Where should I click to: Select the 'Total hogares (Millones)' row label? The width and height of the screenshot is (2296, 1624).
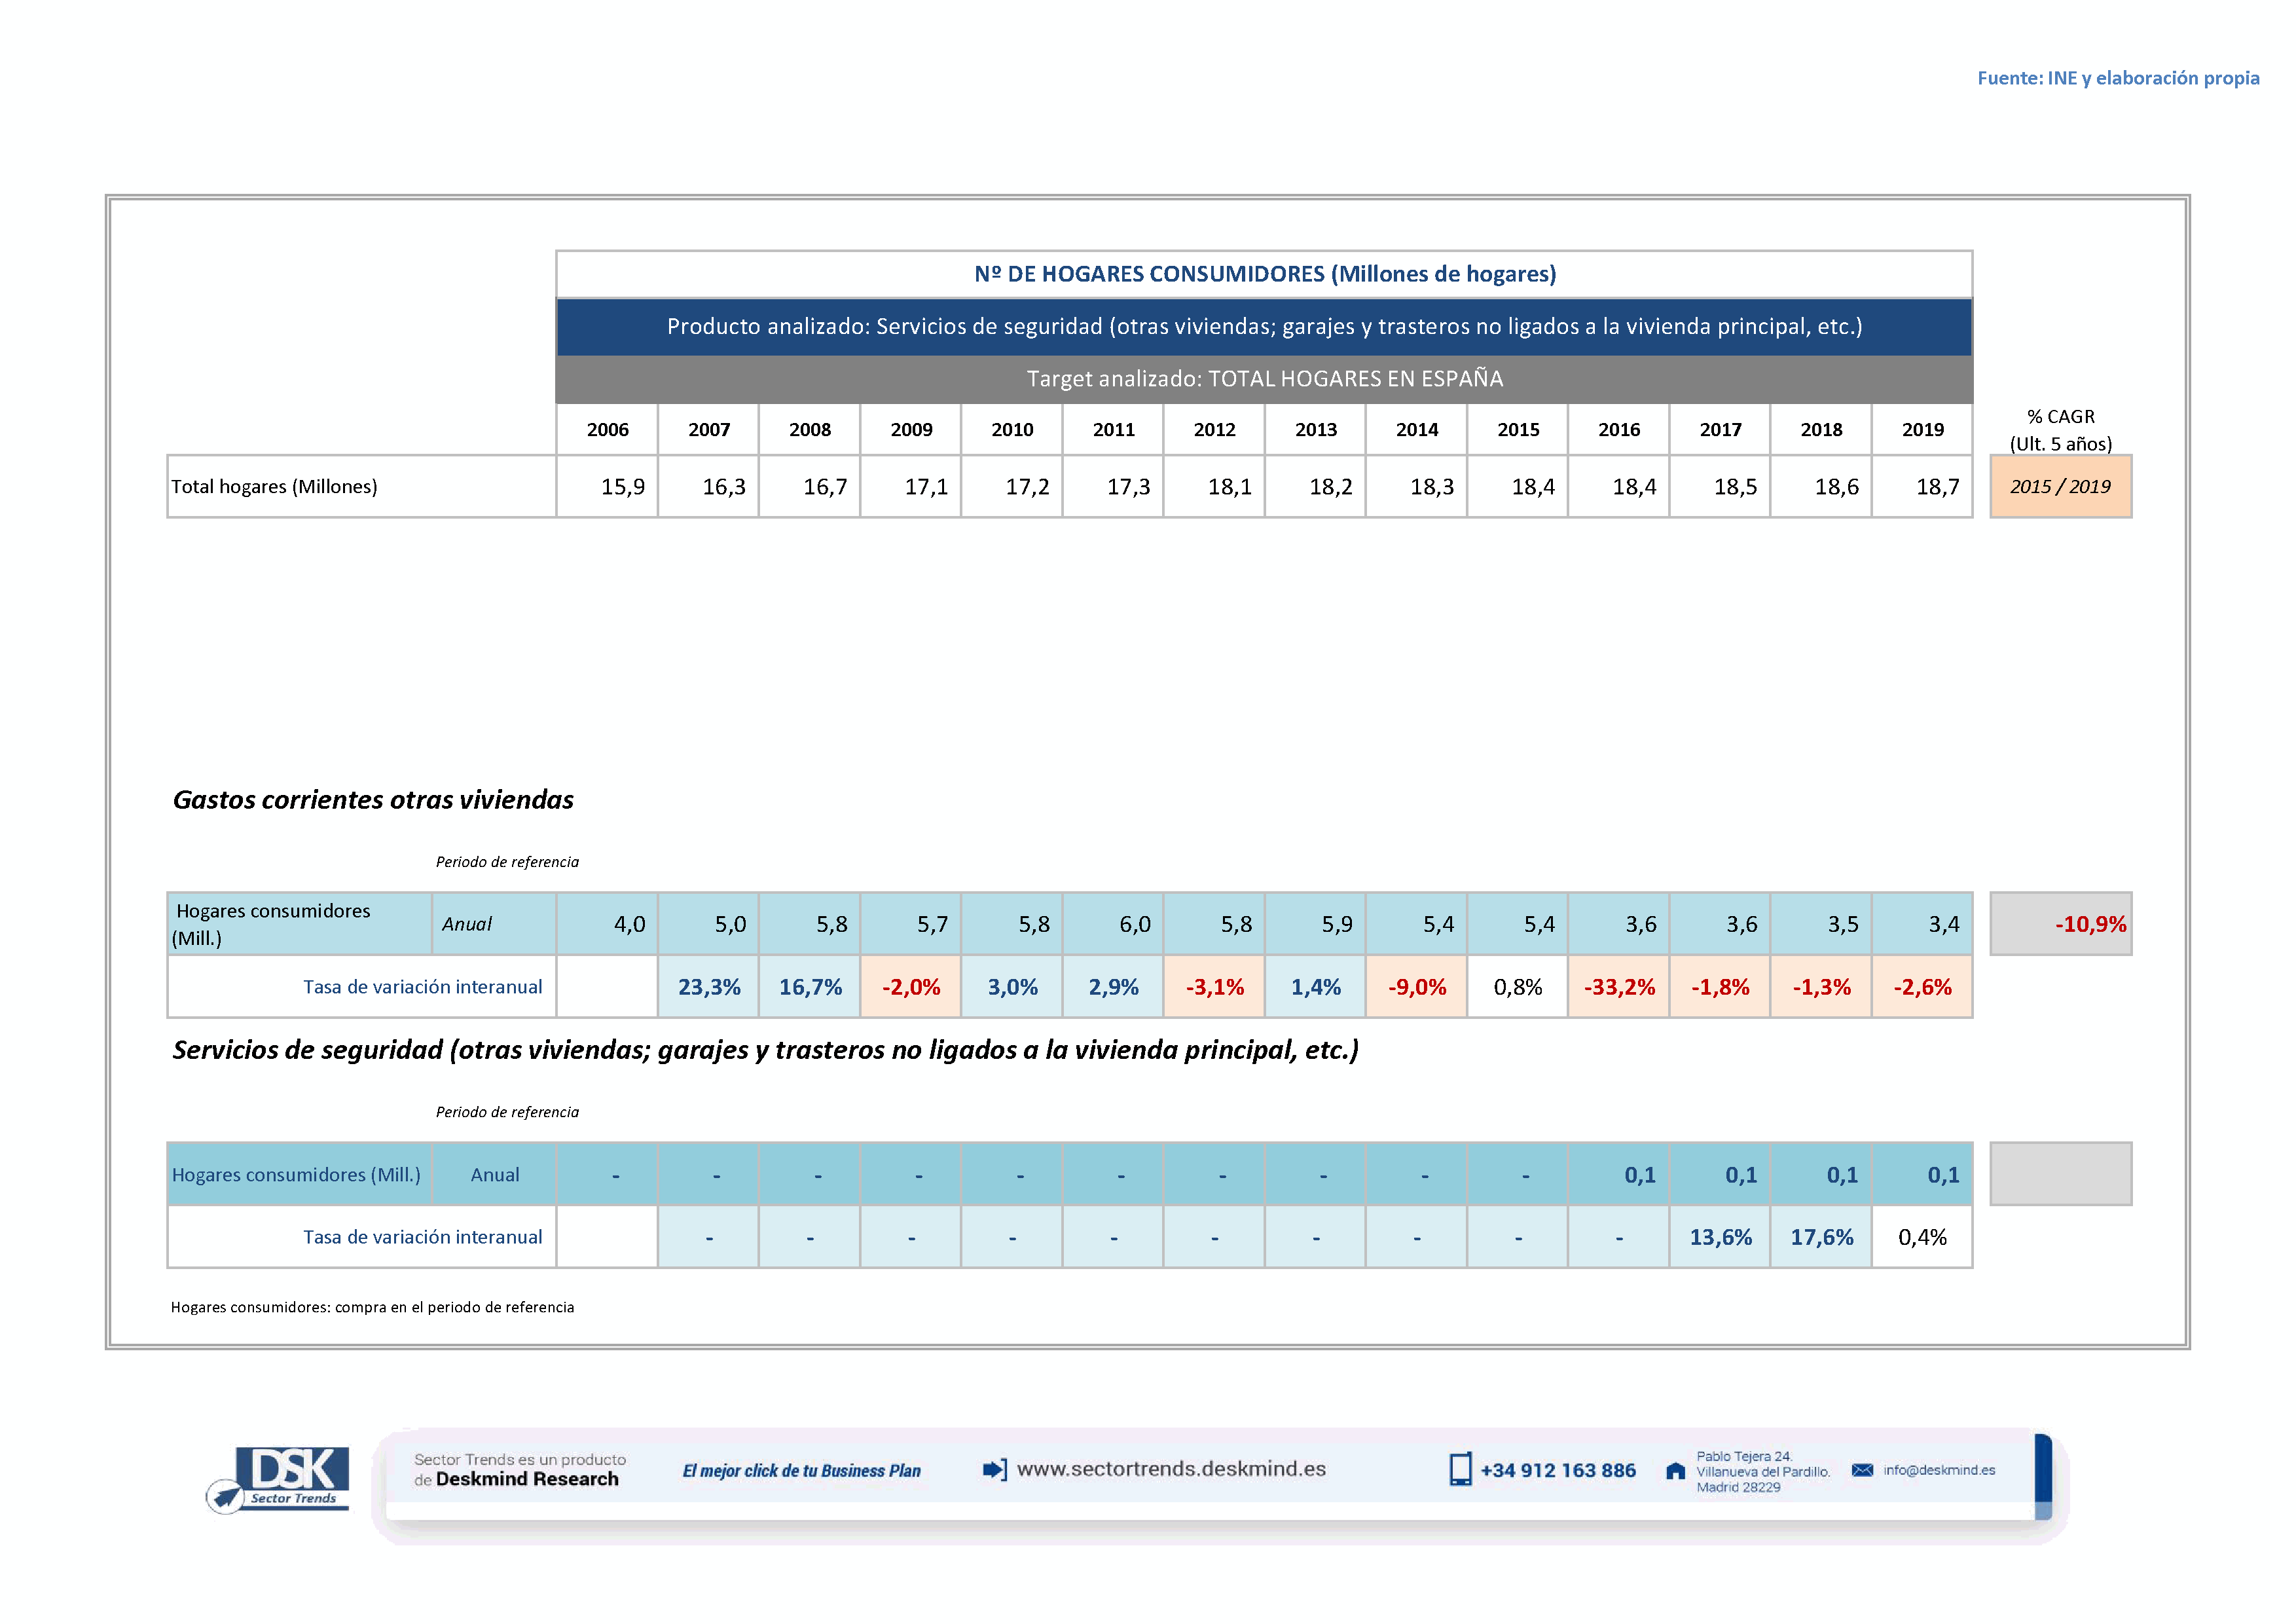coord(274,487)
